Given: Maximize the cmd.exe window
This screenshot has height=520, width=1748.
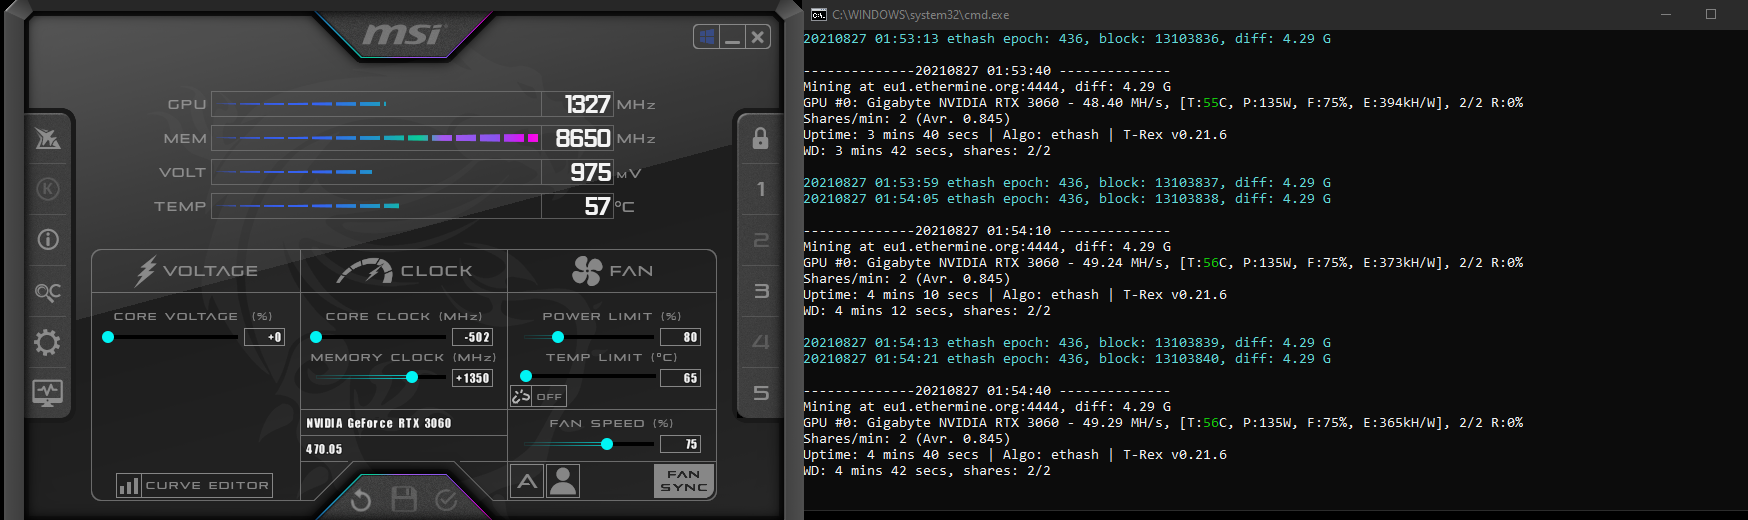Looking at the screenshot, I should pyautogui.click(x=1711, y=14).
